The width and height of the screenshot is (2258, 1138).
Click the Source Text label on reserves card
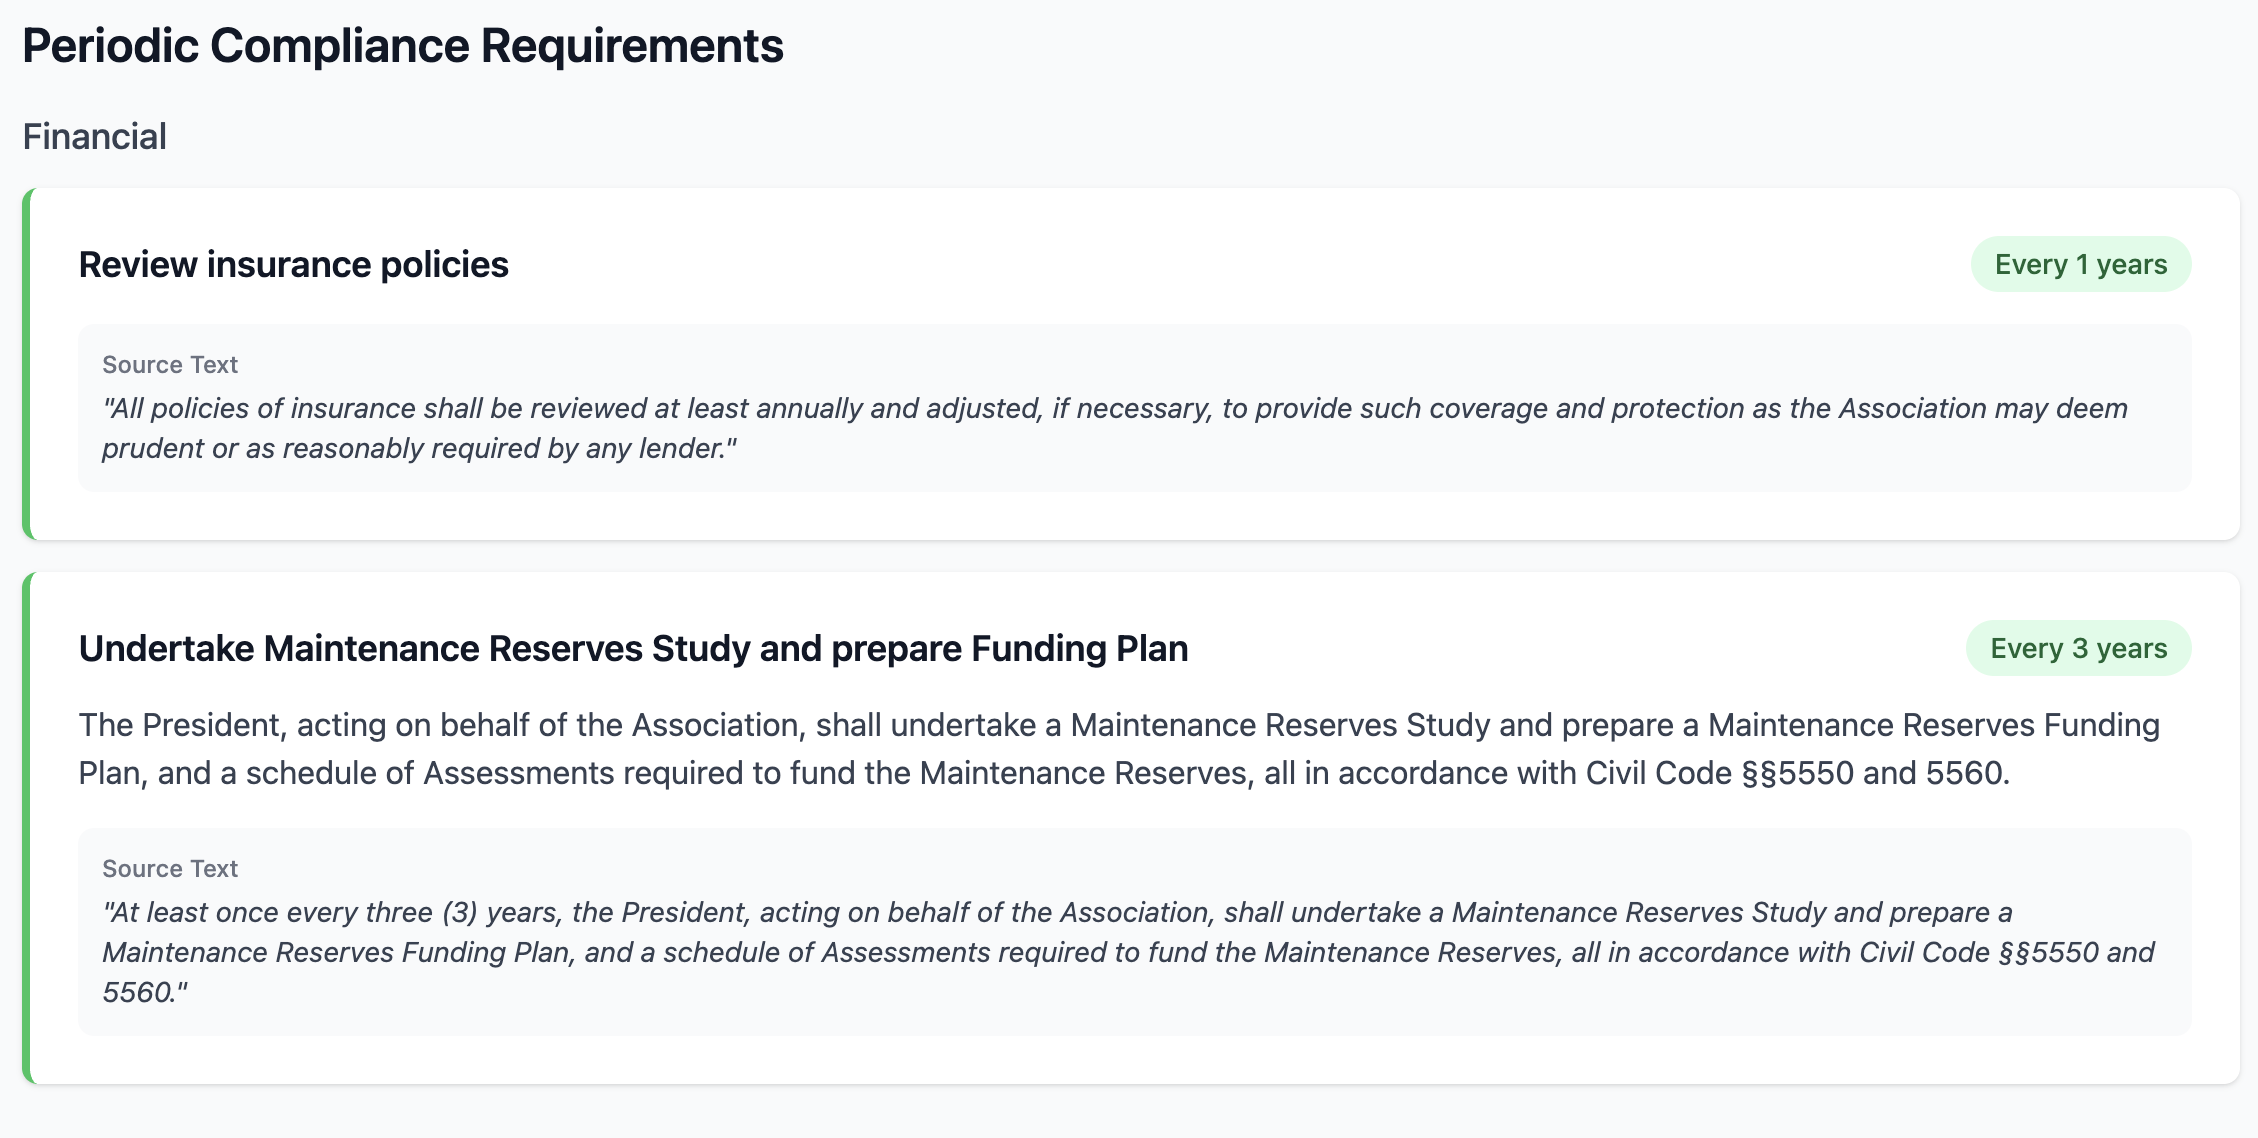[170, 868]
